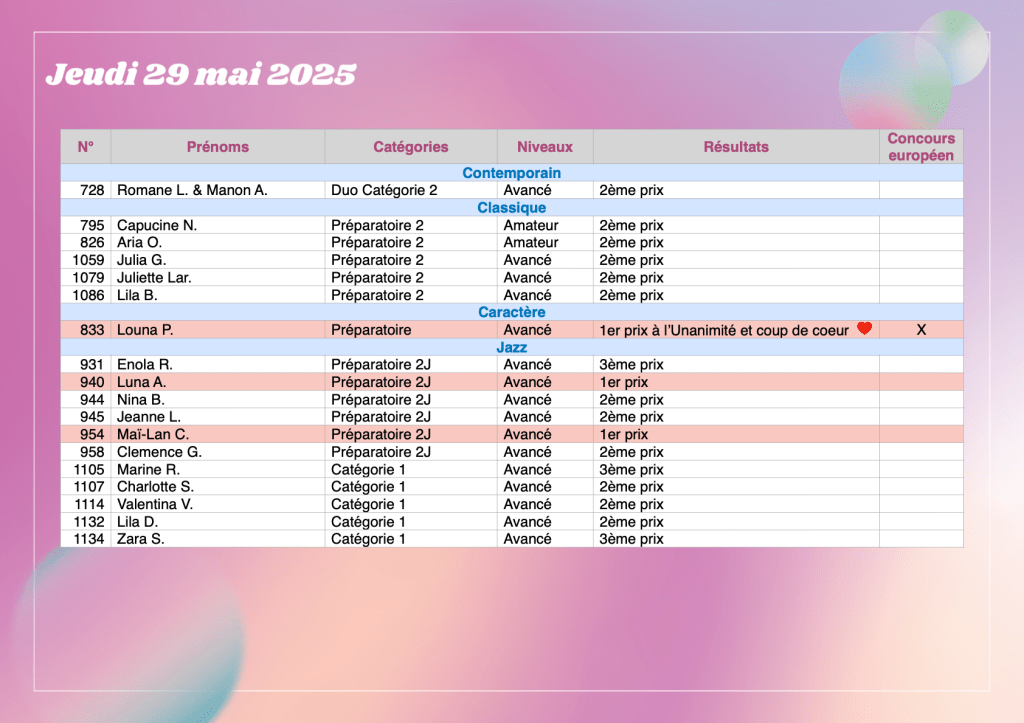Click the Concours européen column header
The image size is (1024, 723).
pos(921,147)
